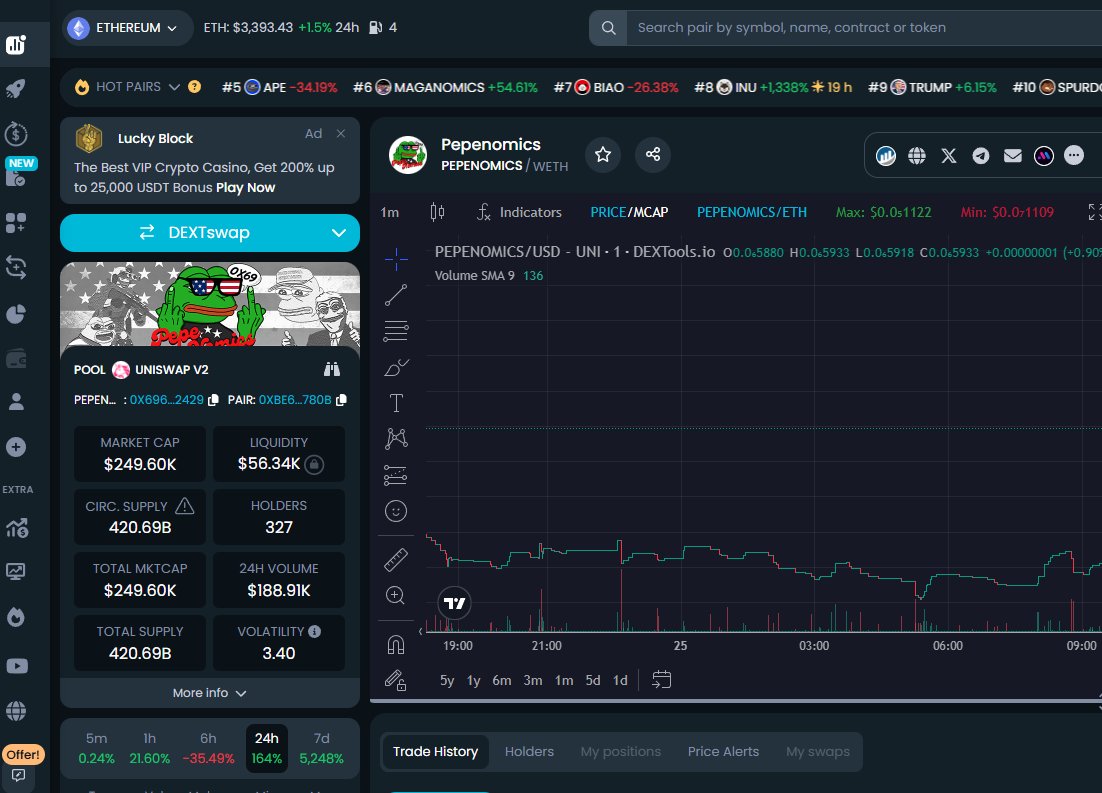Set chart range to 6m

tap(502, 681)
